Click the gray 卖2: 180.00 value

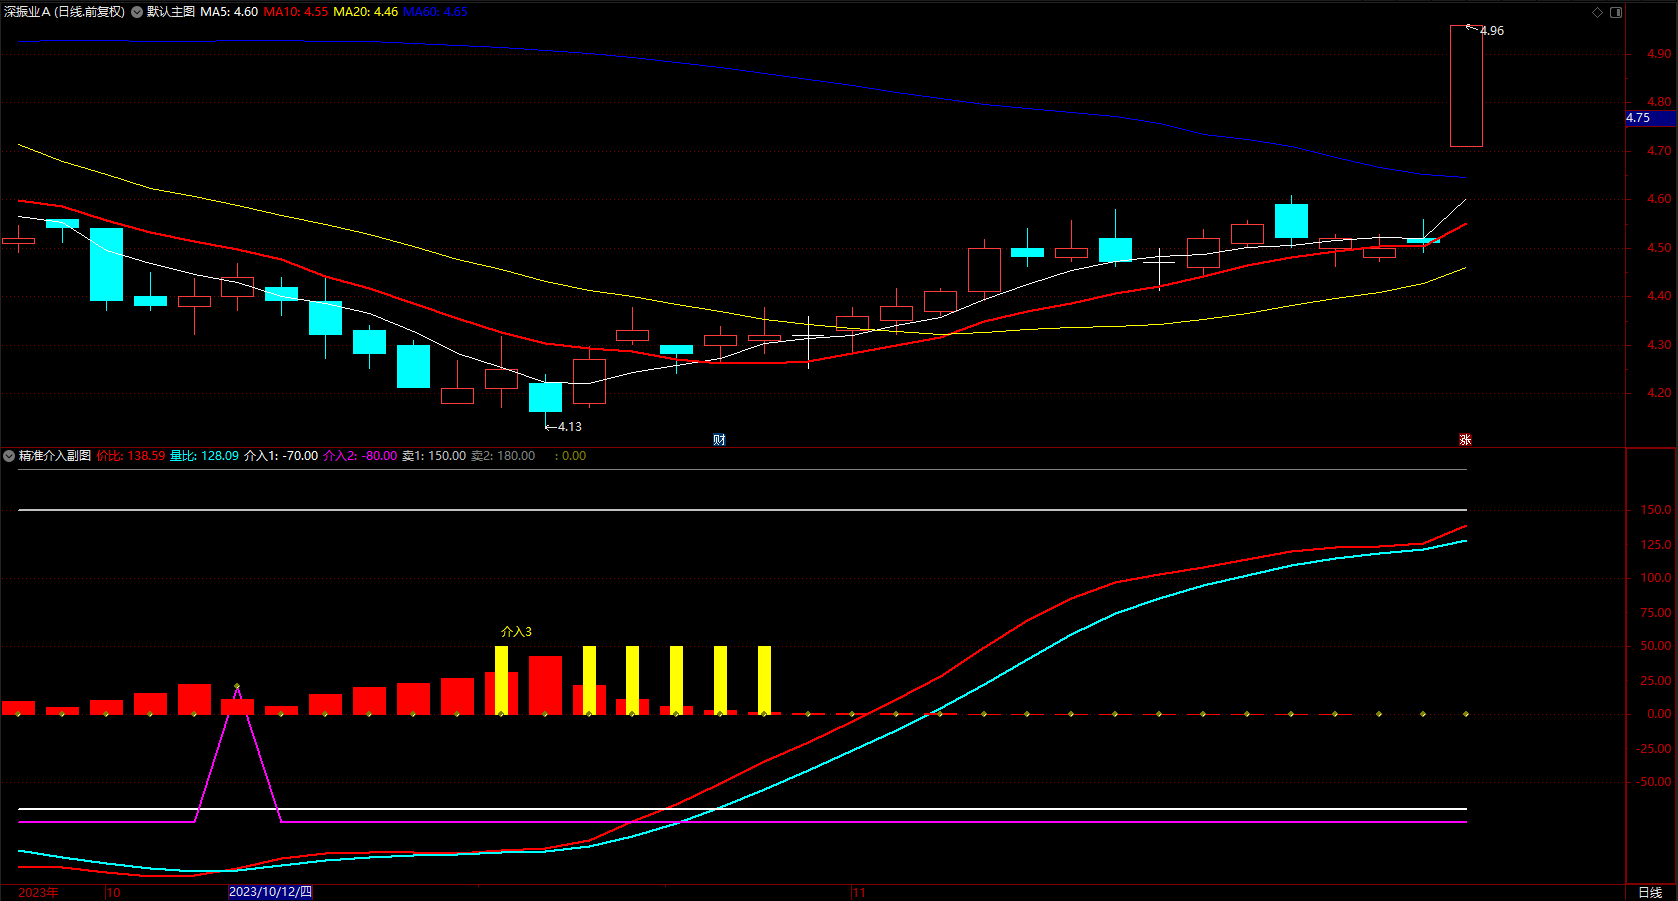pyautogui.click(x=503, y=456)
